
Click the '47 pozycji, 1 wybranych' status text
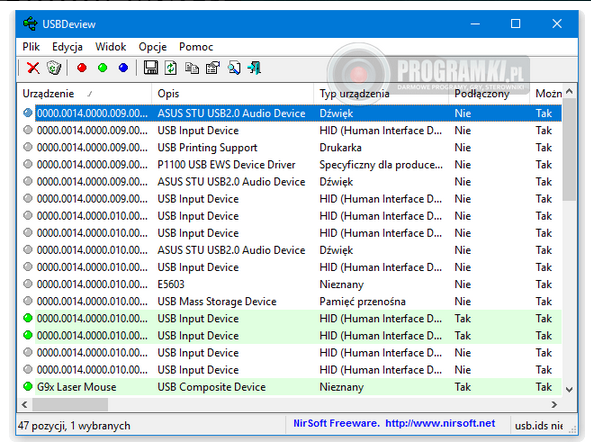(x=74, y=426)
